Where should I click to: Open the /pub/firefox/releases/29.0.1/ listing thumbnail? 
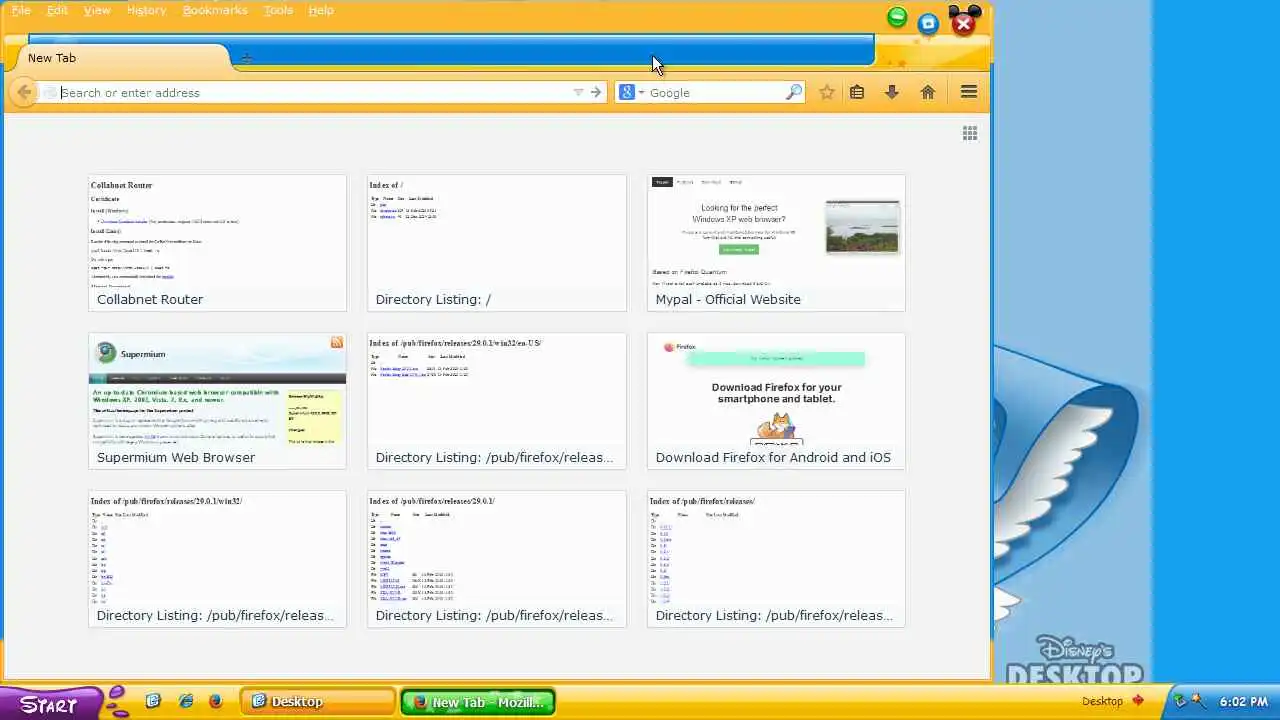pos(497,559)
